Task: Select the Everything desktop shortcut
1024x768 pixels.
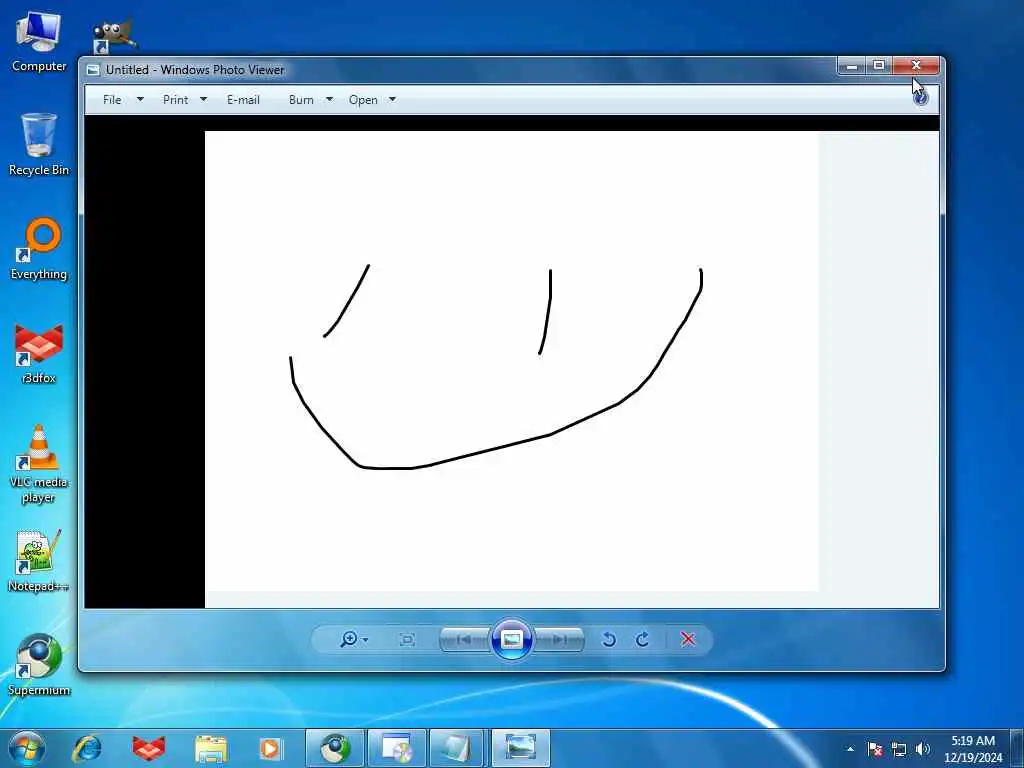Action: click(39, 249)
